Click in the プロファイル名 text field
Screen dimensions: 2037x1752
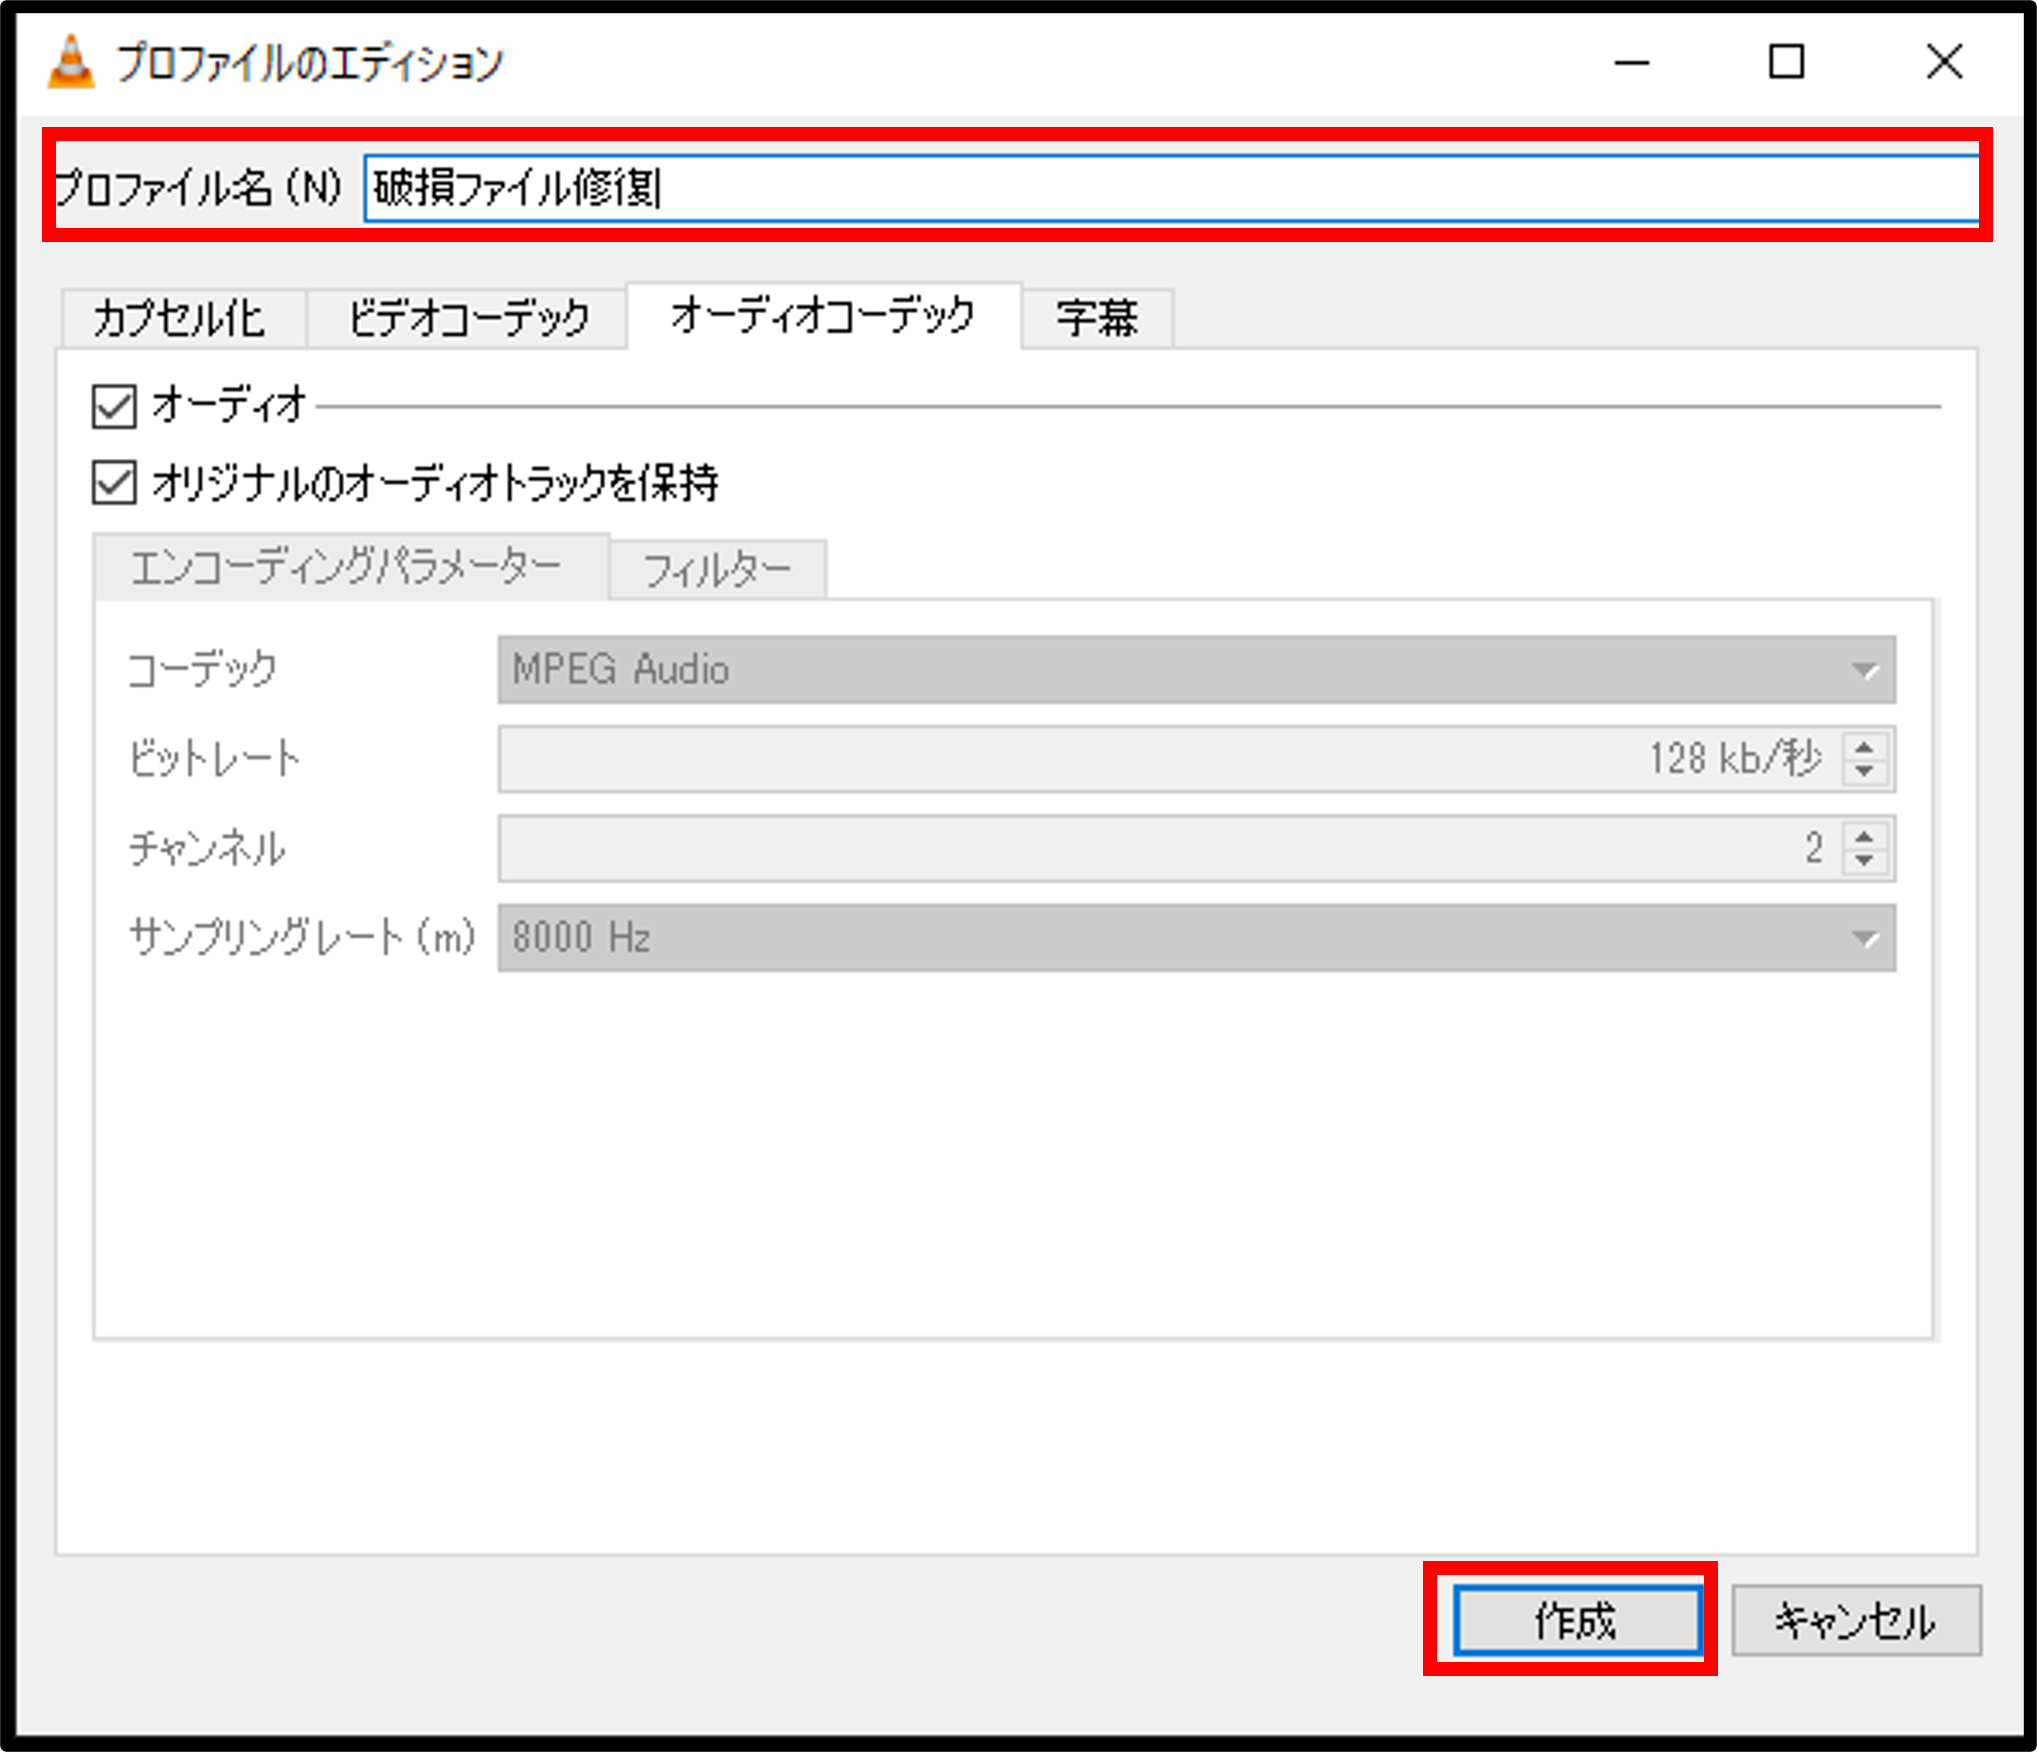point(1170,187)
